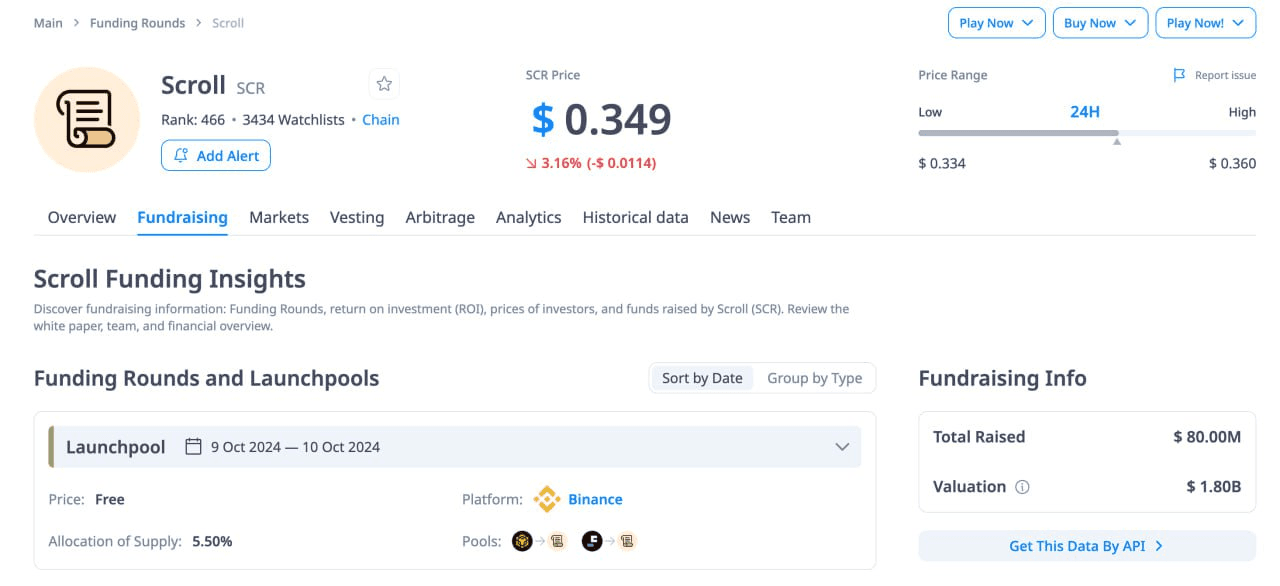Open the Vesting tab
Screen dimensions: 1280x586
click(357, 217)
